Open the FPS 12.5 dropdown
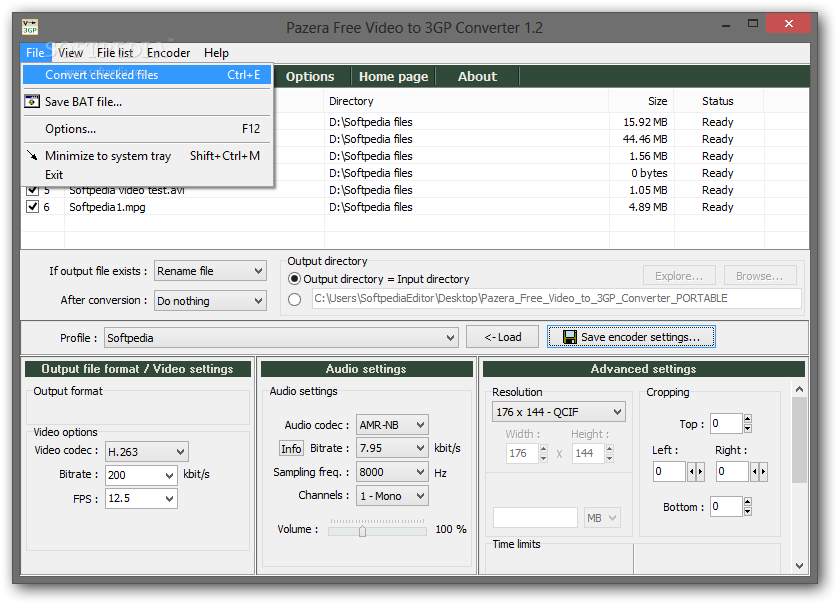Image resolution: width=838 pixels, height=604 pixels. point(141,499)
